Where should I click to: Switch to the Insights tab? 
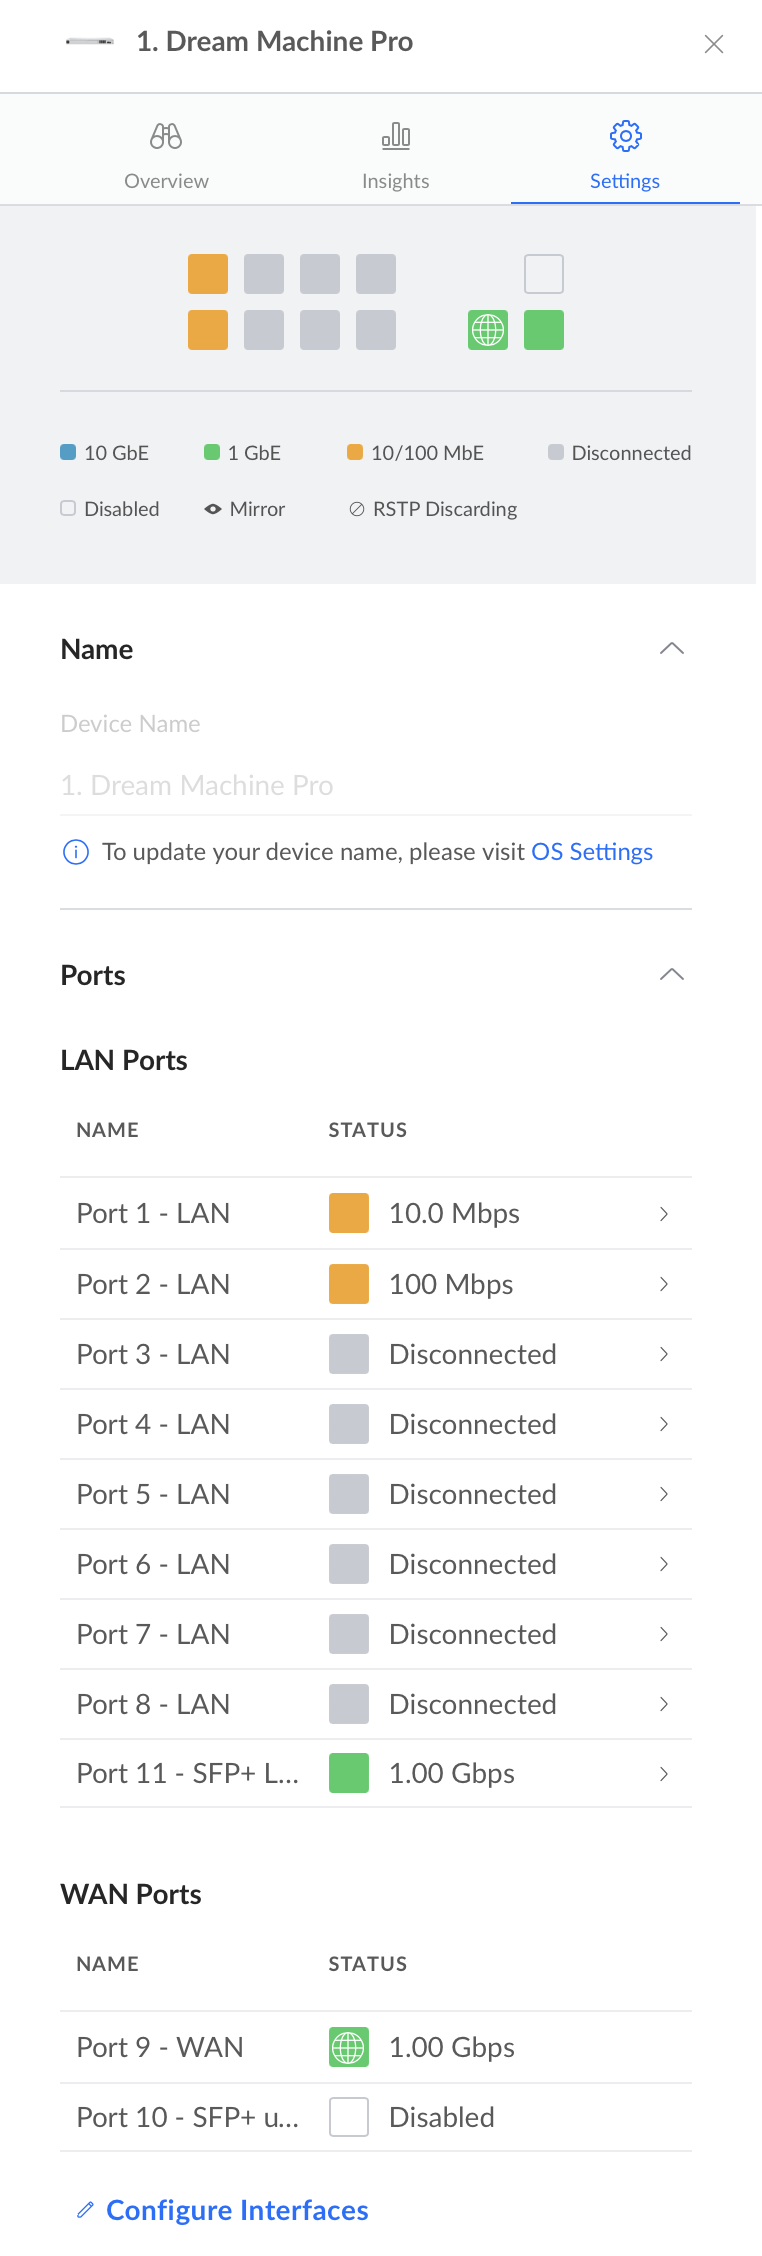coord(396,181)
